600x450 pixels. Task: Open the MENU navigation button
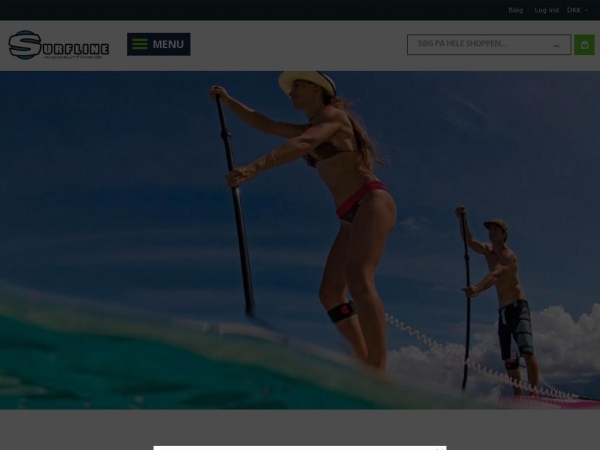point(158,45)
